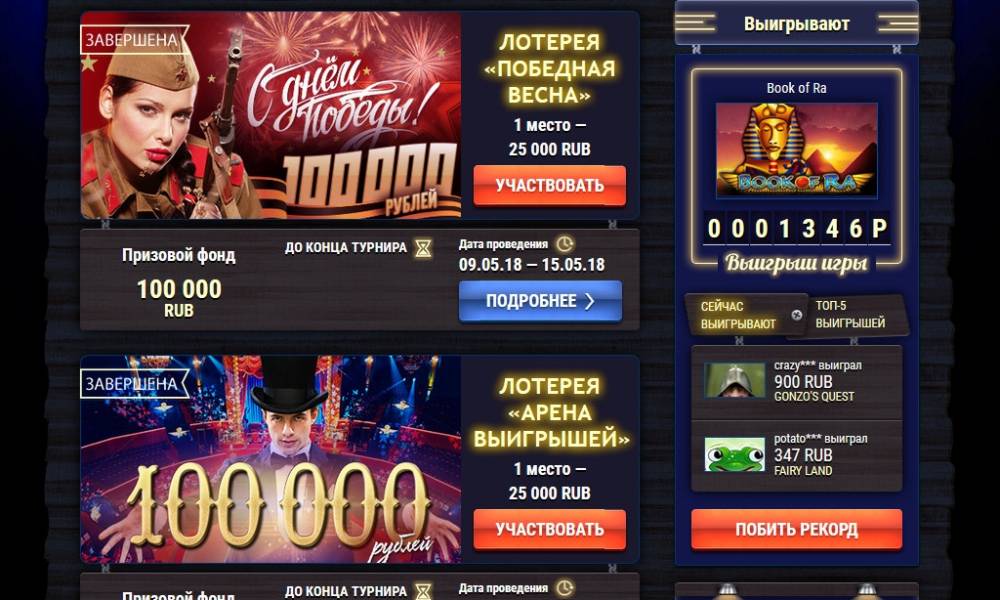Click the ЗАВЕРШЕНА ribbon on Арена Выигрышей banner

134,384
